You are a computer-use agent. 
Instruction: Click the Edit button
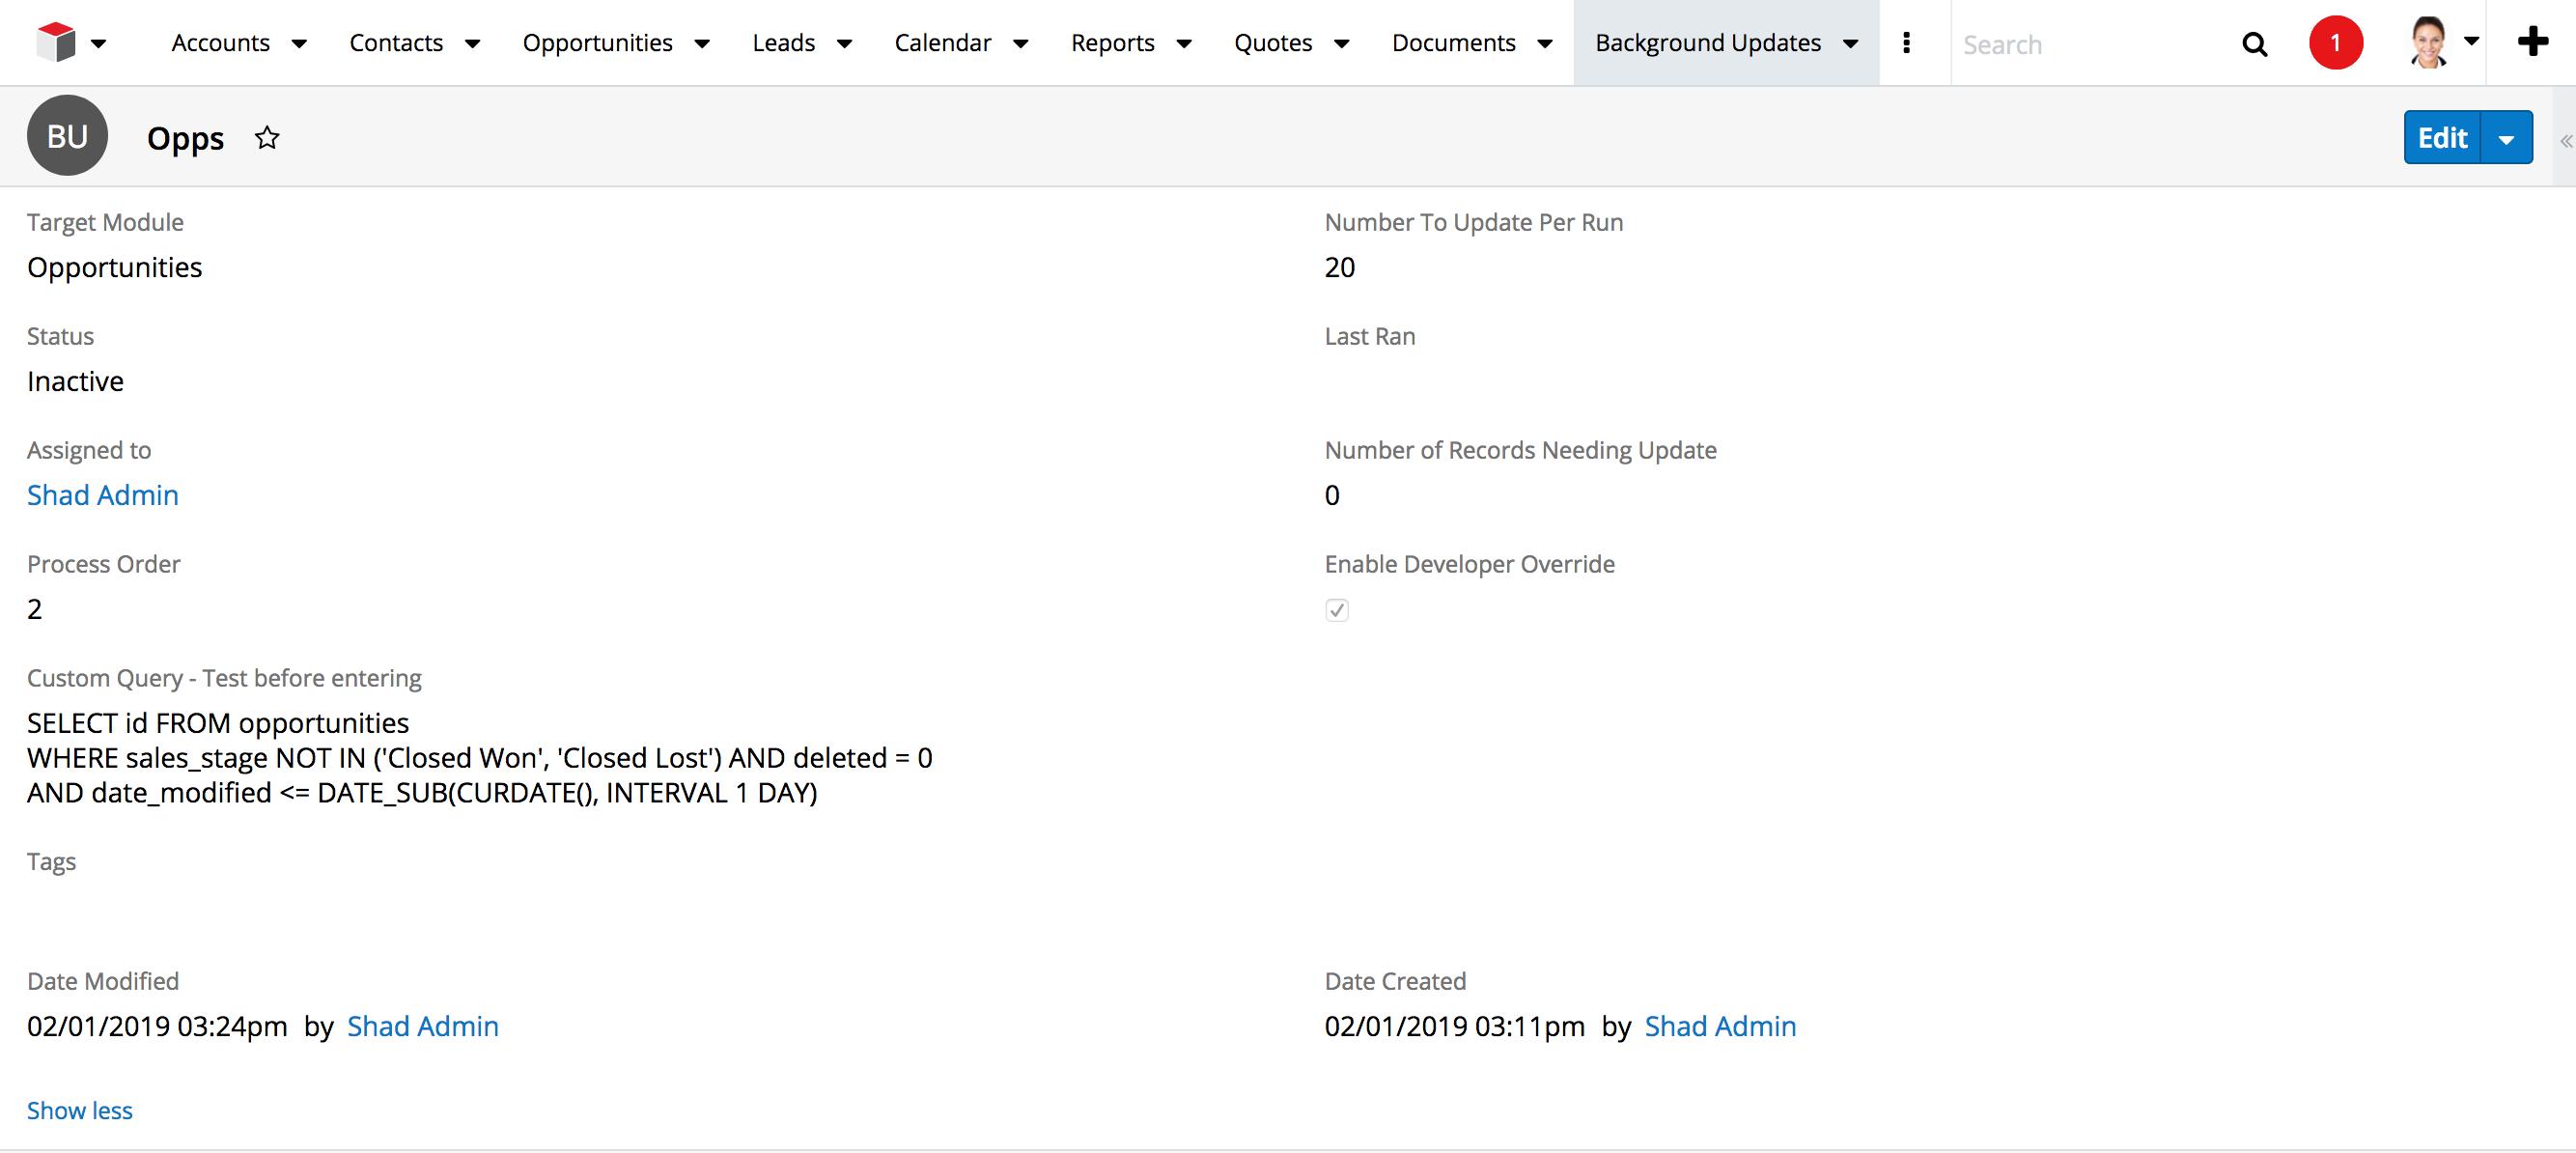2442,137
